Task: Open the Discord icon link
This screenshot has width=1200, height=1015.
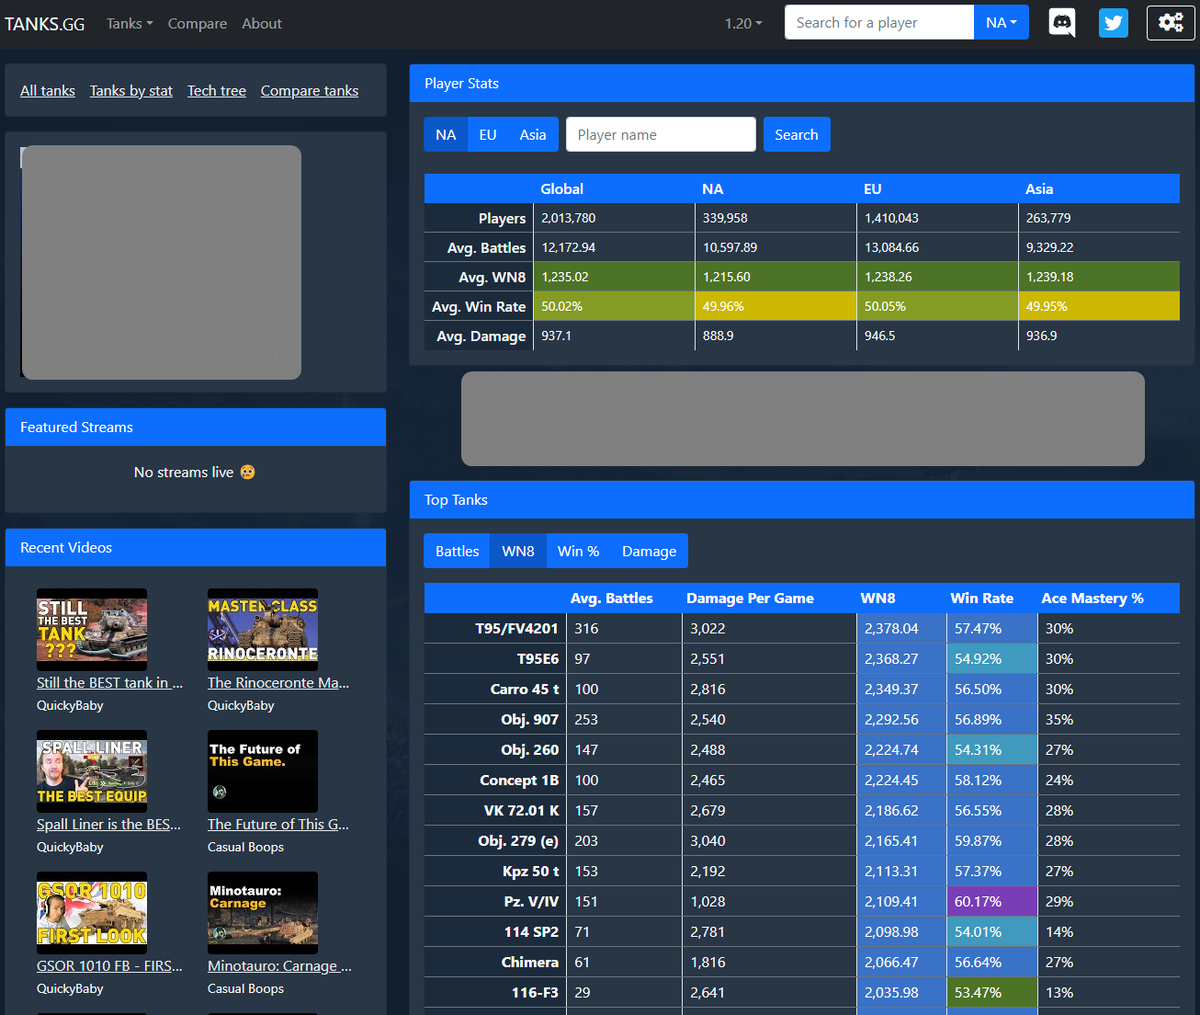Action: click(1062, 22)
